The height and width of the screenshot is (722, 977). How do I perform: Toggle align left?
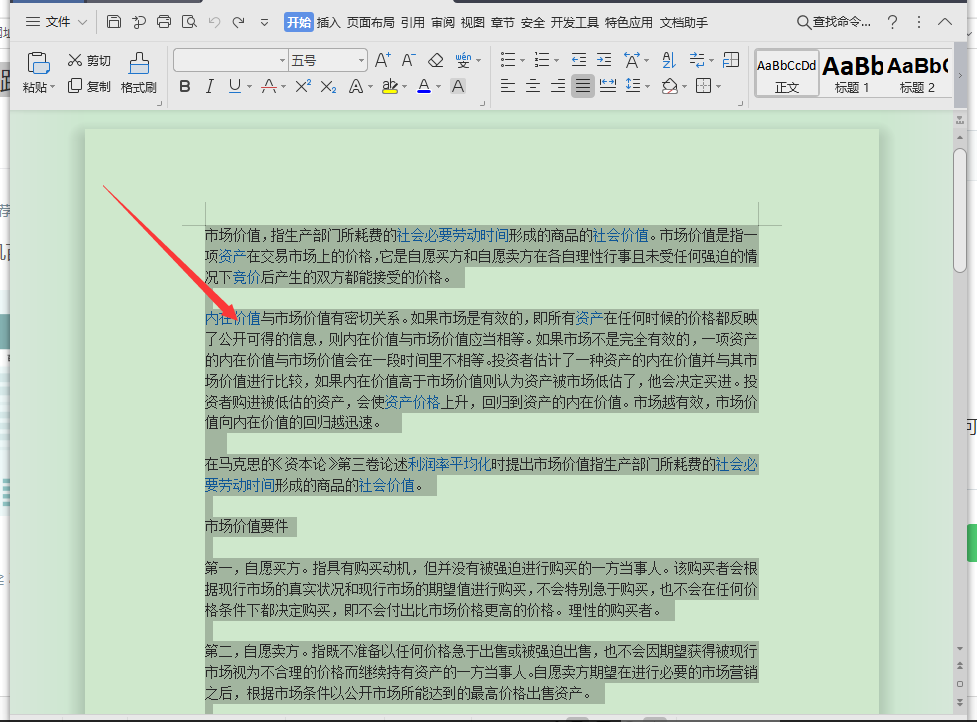pos(508,85)
